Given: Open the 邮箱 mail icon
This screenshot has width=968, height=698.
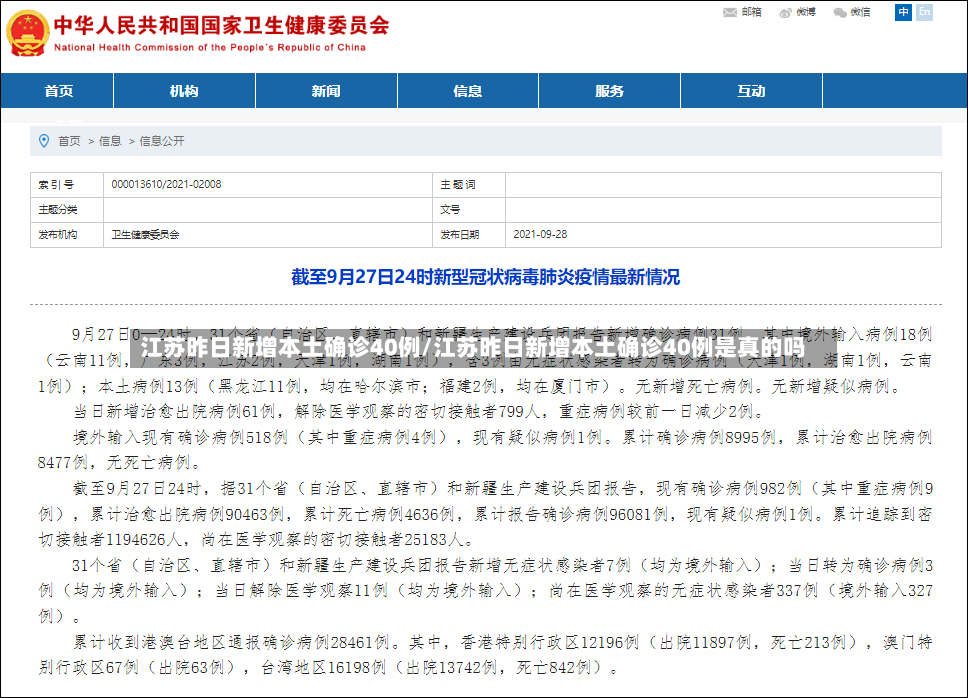Looking at the screenshot, I should pos(730,12).
